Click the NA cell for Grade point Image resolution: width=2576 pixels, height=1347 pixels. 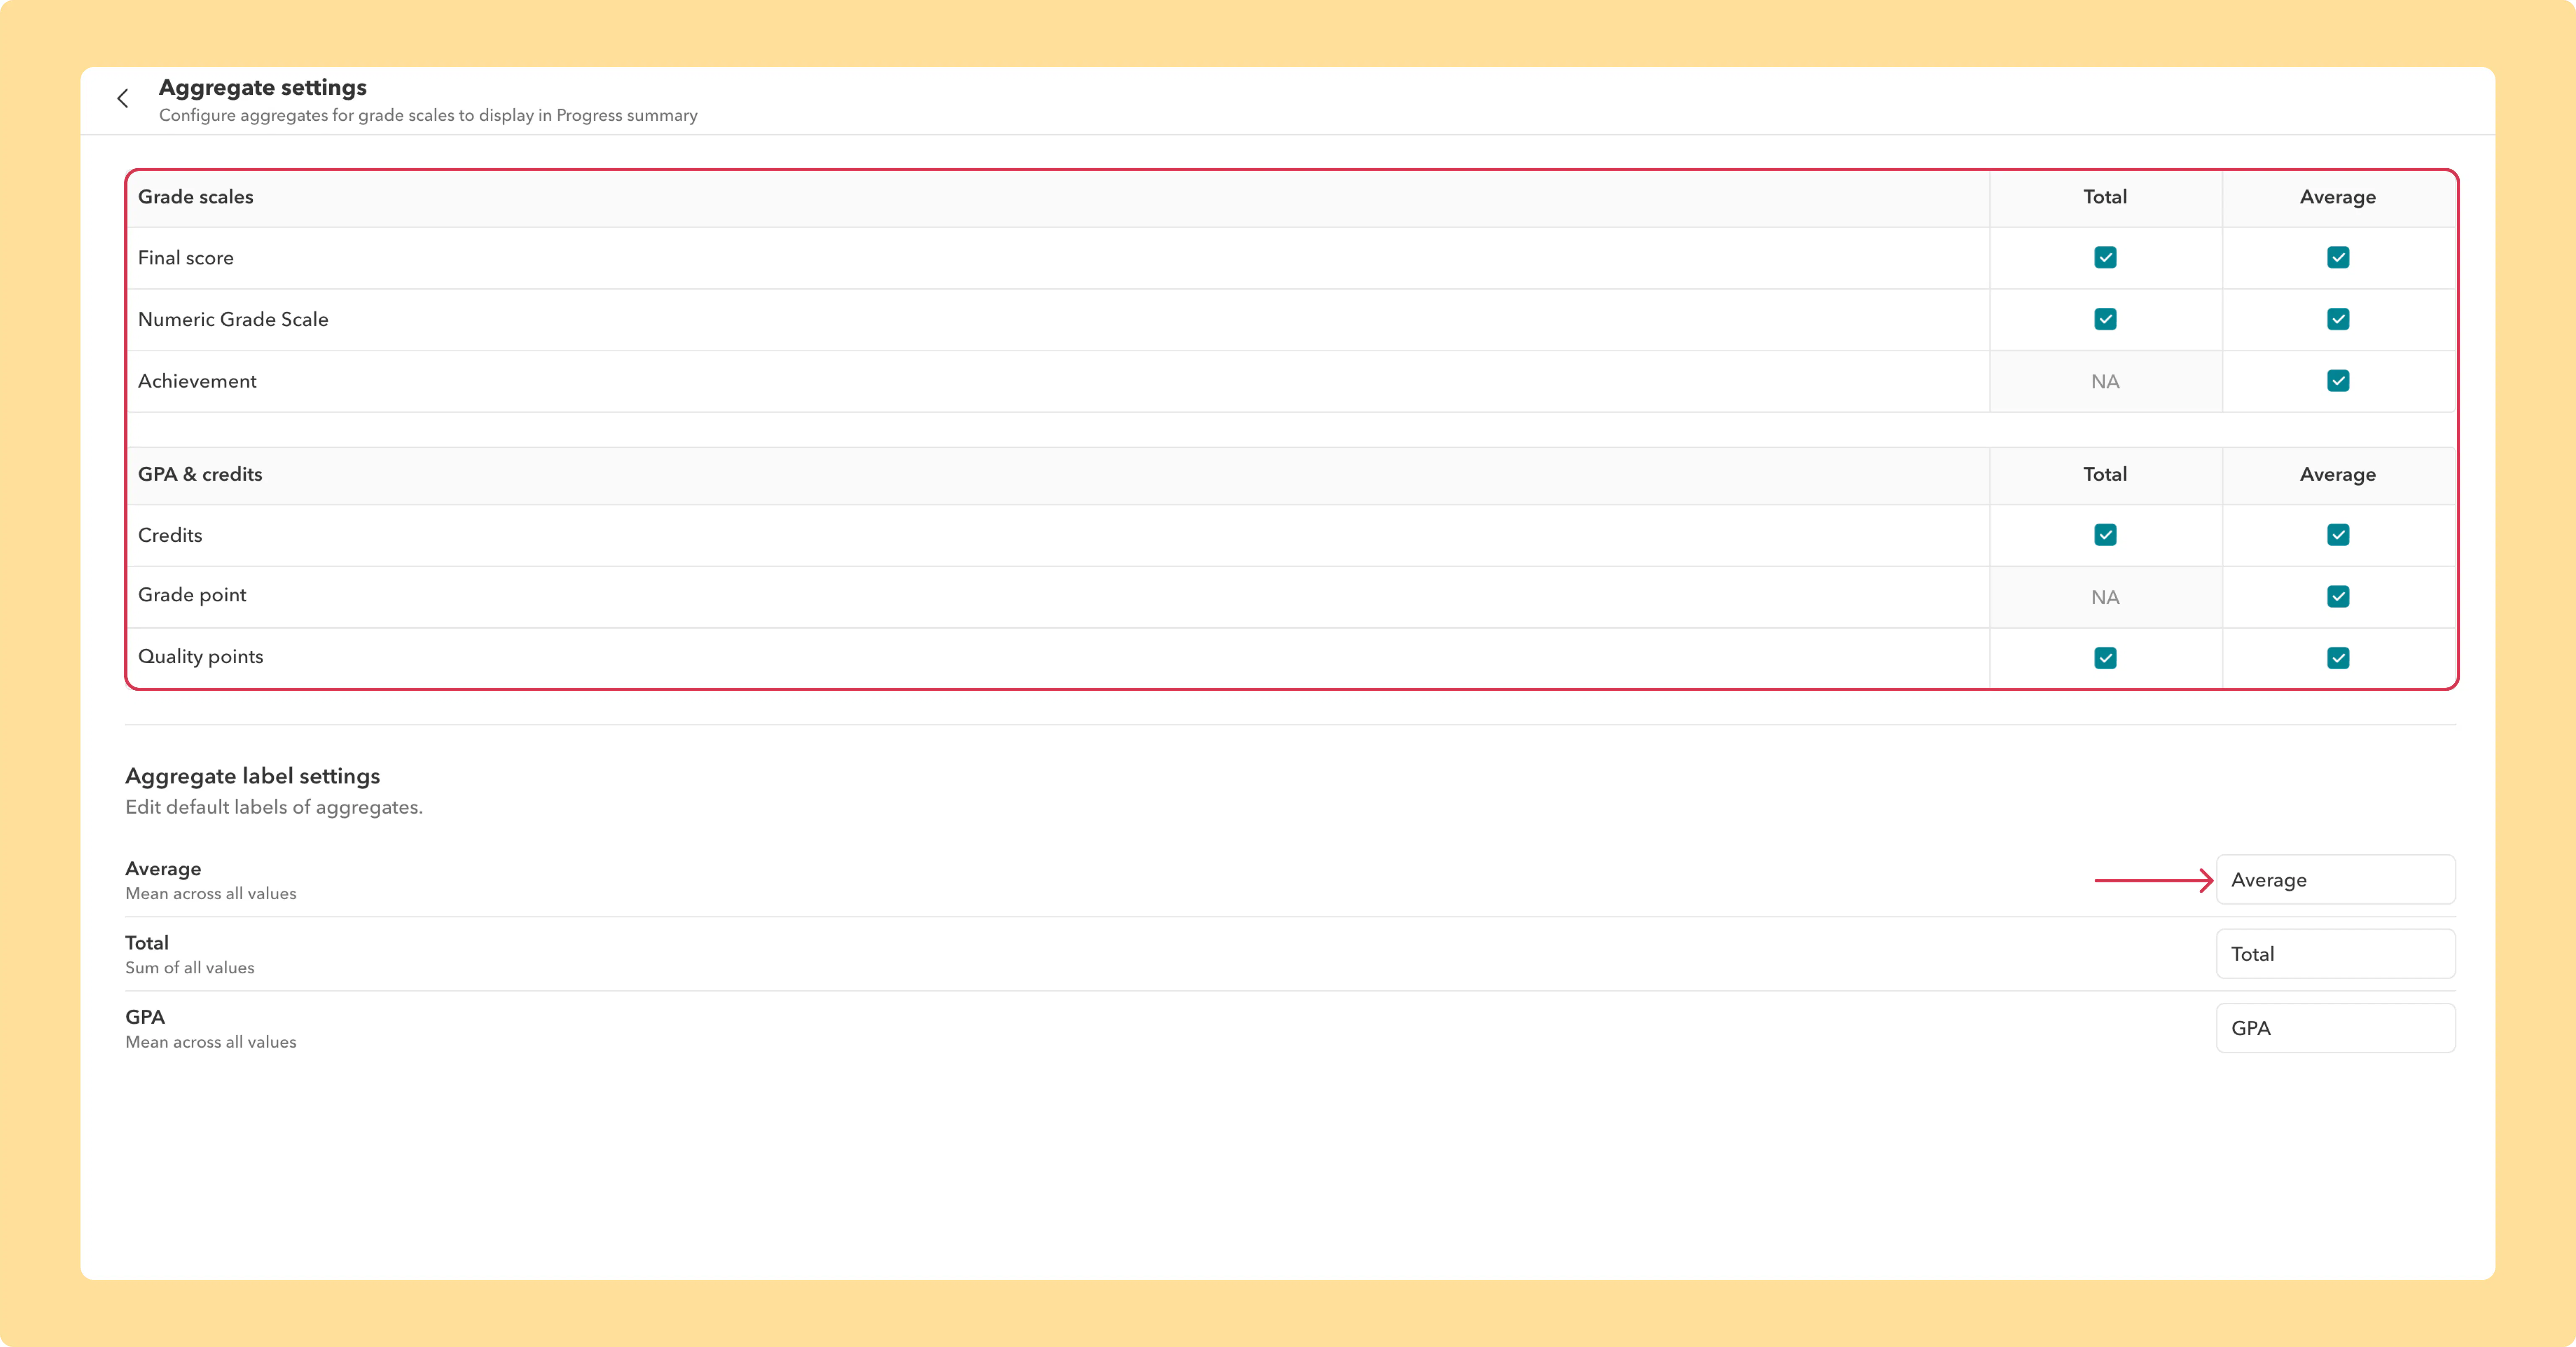point(2105,597)
